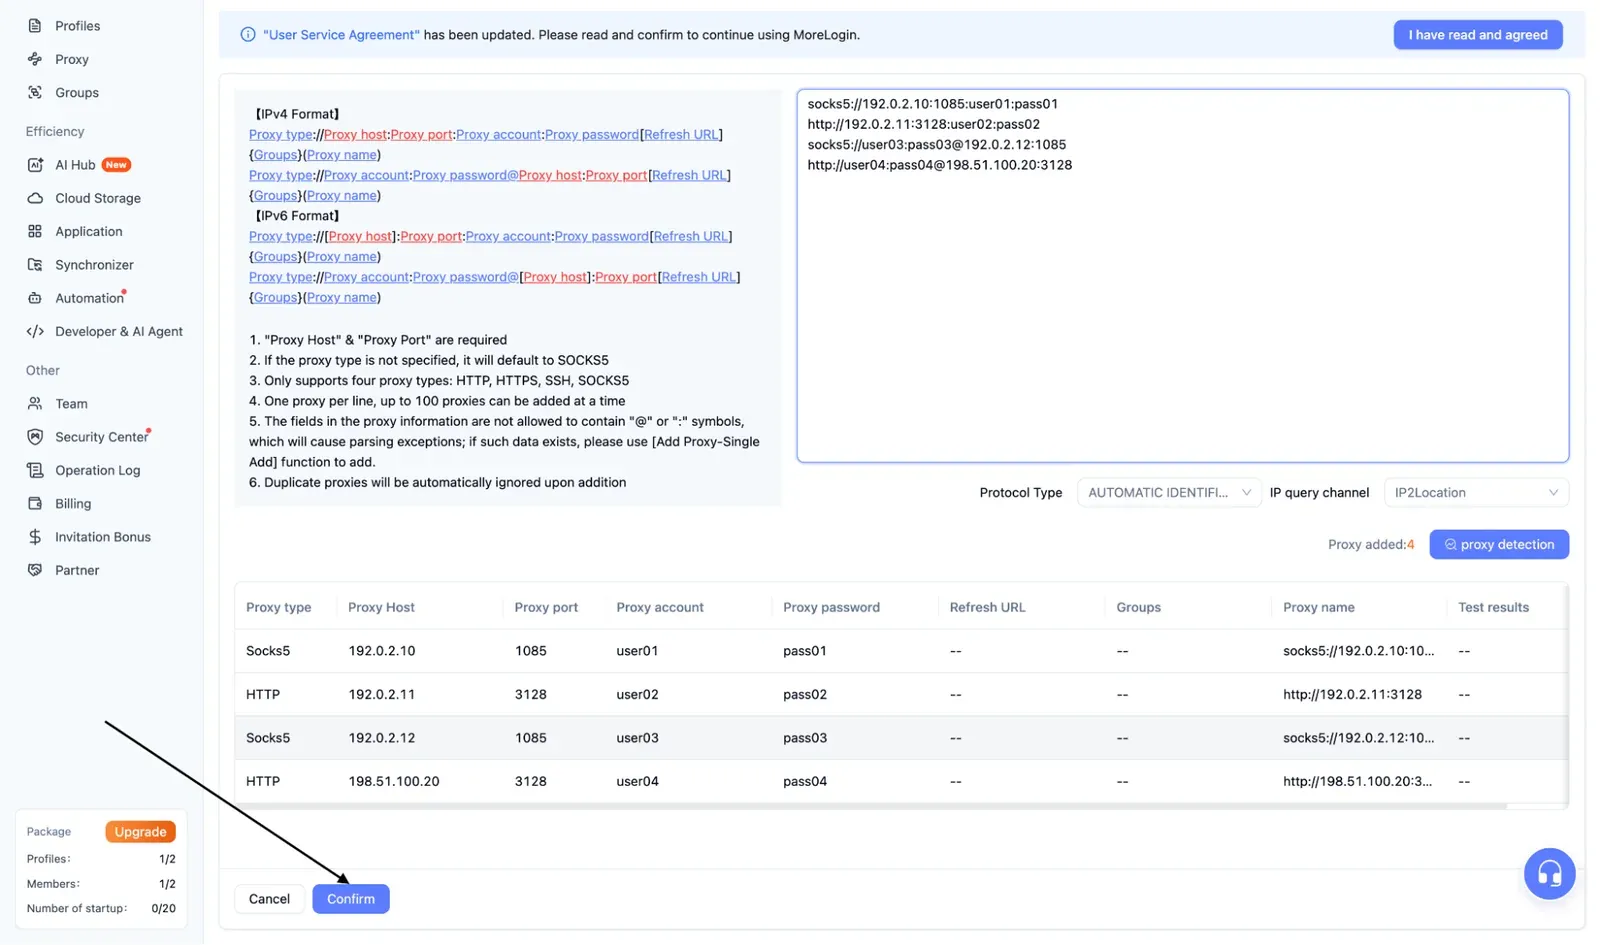This screenshot has width=1600, height=945.
Task: Open Invitation Bonus dollar icon
Action: point(35,537)
